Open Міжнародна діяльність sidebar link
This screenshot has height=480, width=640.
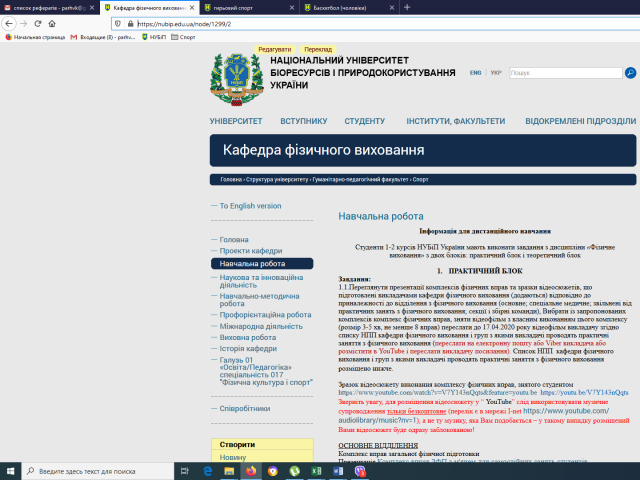[x=261, y=326]
